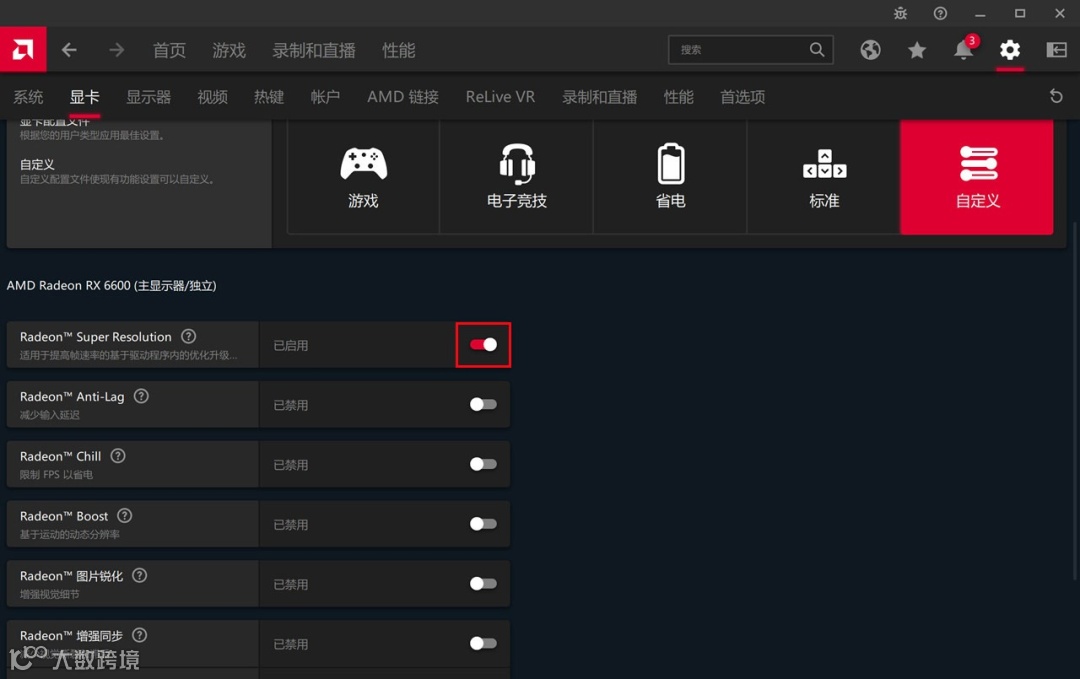Disable Radeon Super Resolution toggle

483,344
